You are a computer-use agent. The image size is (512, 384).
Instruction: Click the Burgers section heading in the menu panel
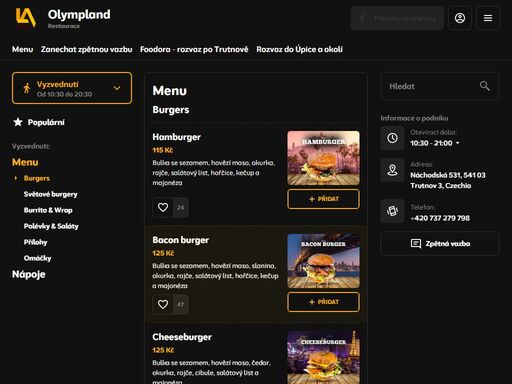coord(171,110)
